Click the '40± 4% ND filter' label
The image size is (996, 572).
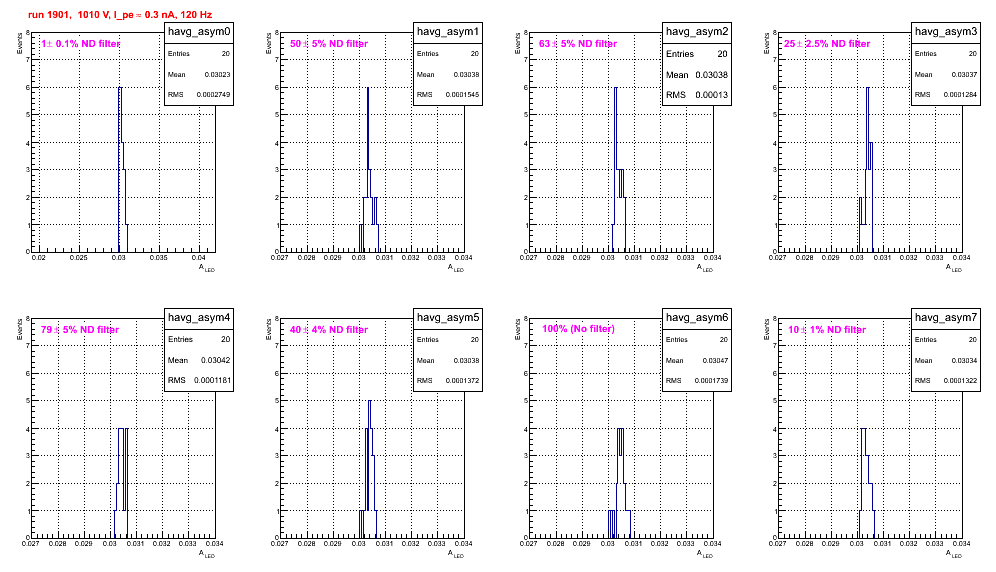[x=329, y=330]
